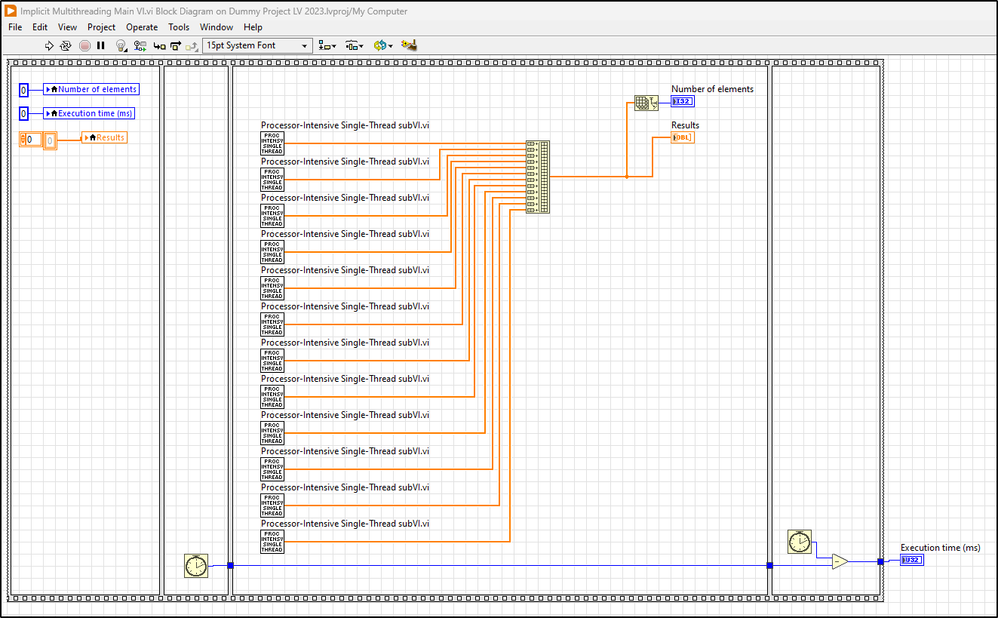This screenshot has height=618, width=998.
Task: Select the Subtract function node
Action: [840, 561]
